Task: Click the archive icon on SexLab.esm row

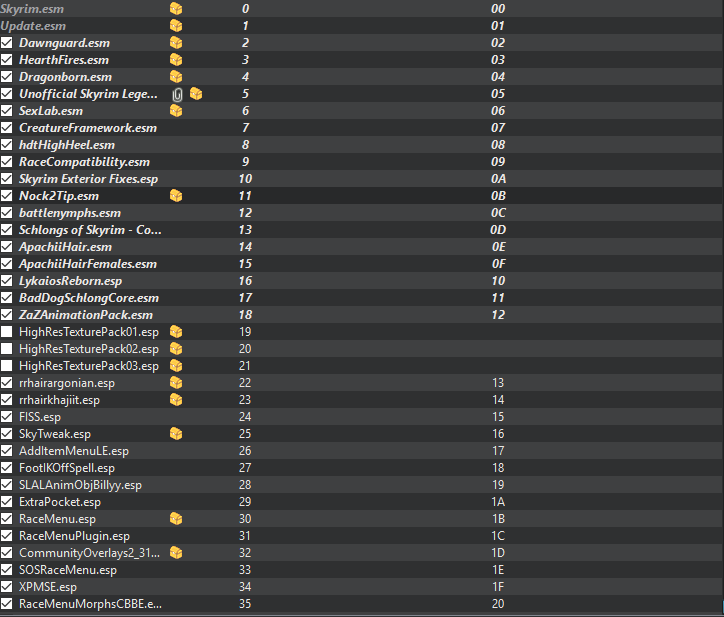Action: [x=176, y=111]
